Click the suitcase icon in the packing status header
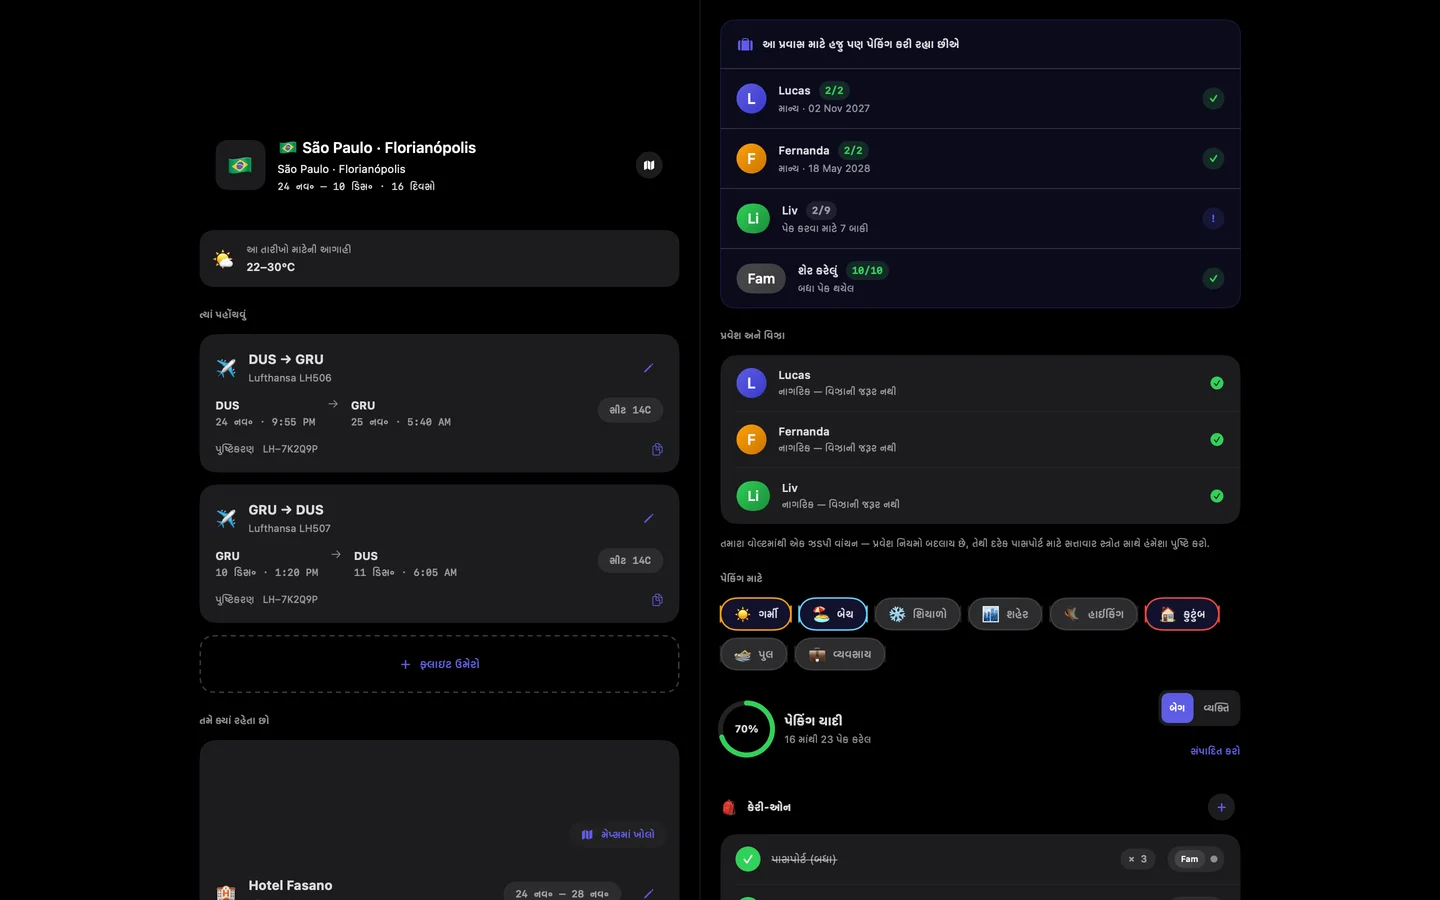 pyautogui.click(x=745, y=44)
